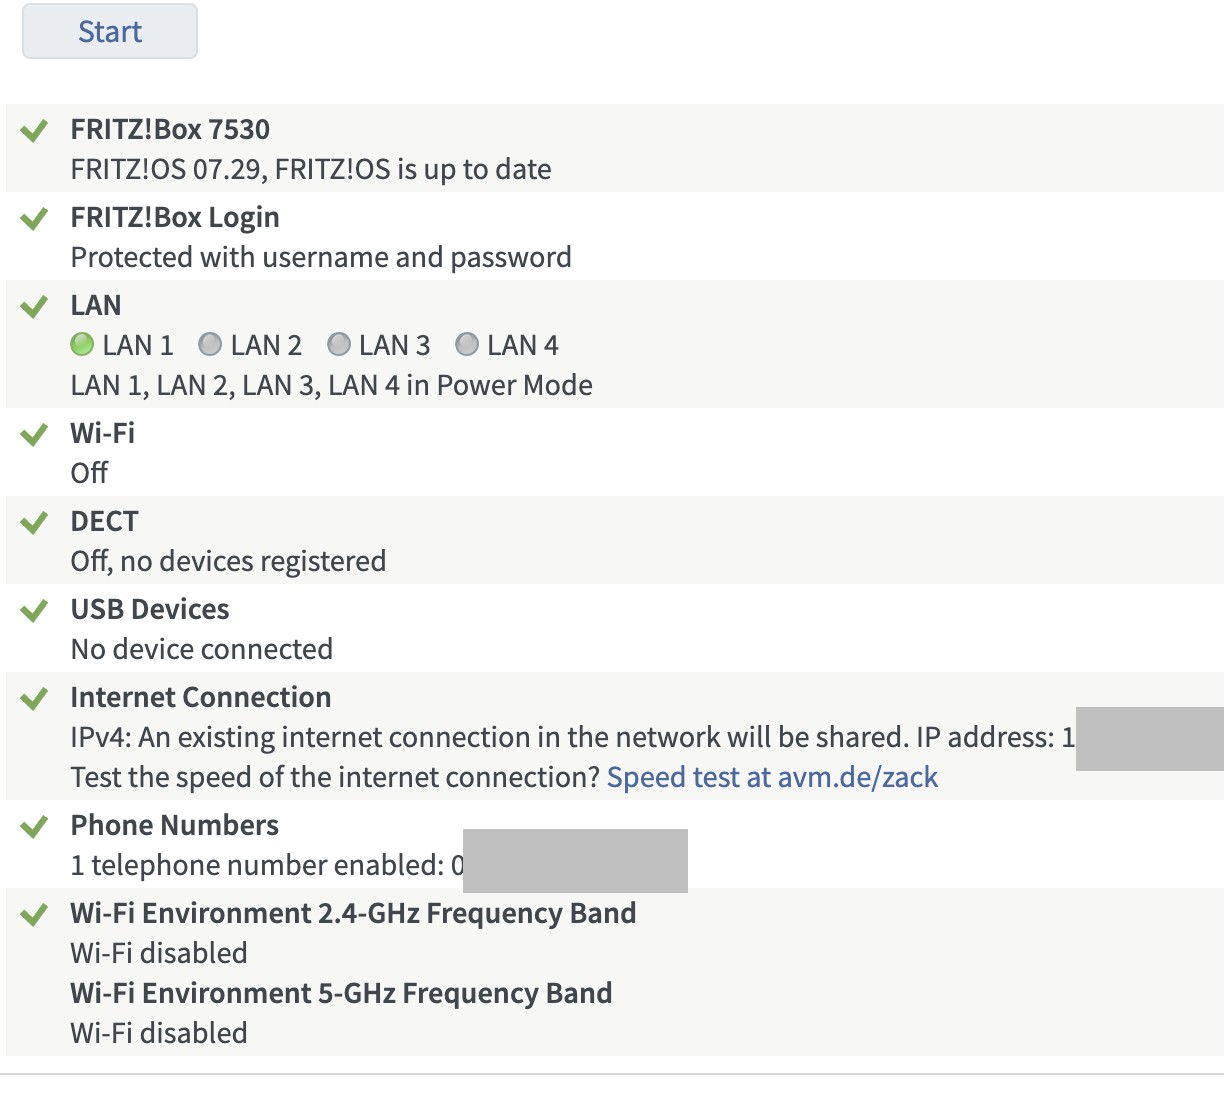Click the Internet Connection checkmark icon
The image size is (1224, 1094).
point(35,698)
